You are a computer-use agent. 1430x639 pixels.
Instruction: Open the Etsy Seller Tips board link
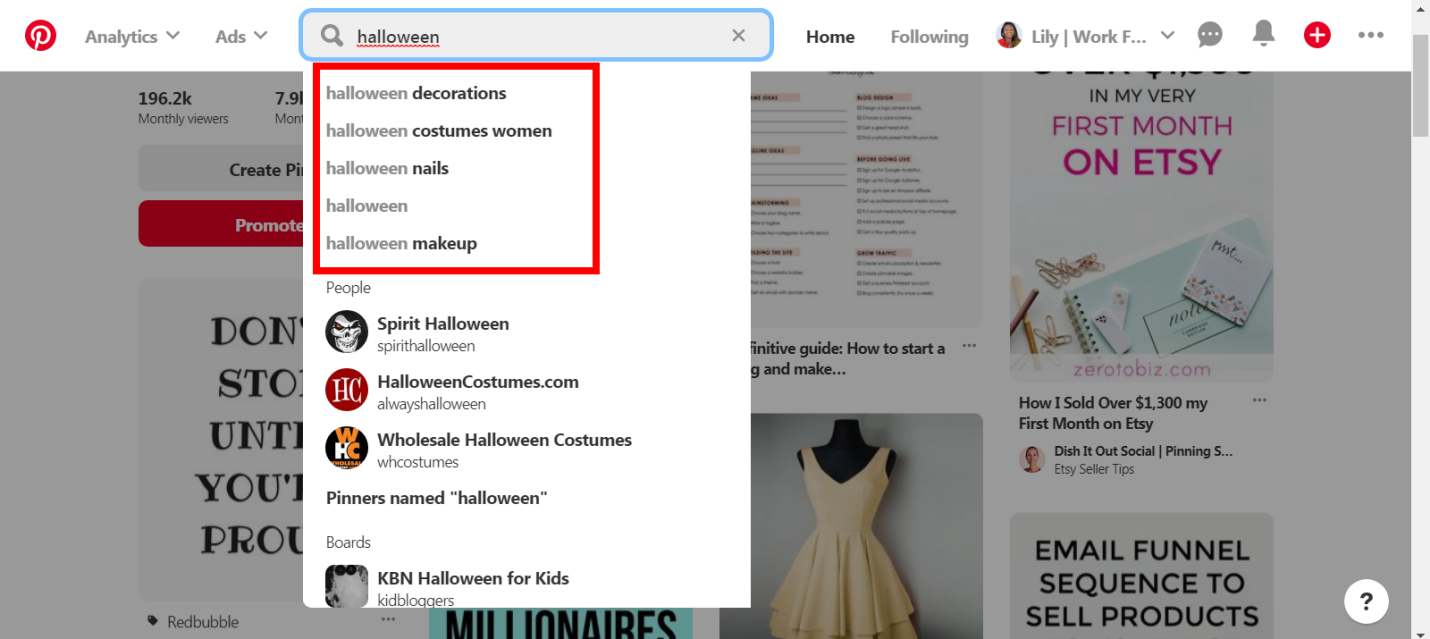coord(1094,469)
